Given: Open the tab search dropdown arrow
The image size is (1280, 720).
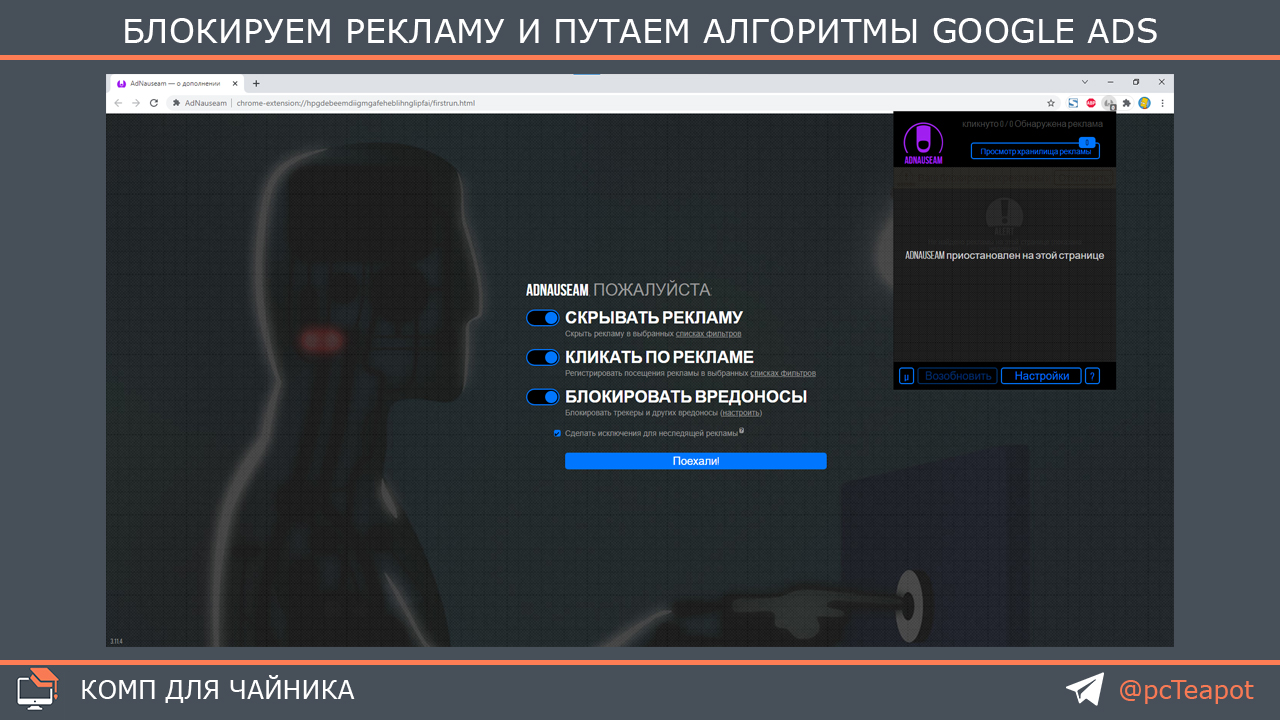Looking at the screenshot, I should tap(1085, 81).
